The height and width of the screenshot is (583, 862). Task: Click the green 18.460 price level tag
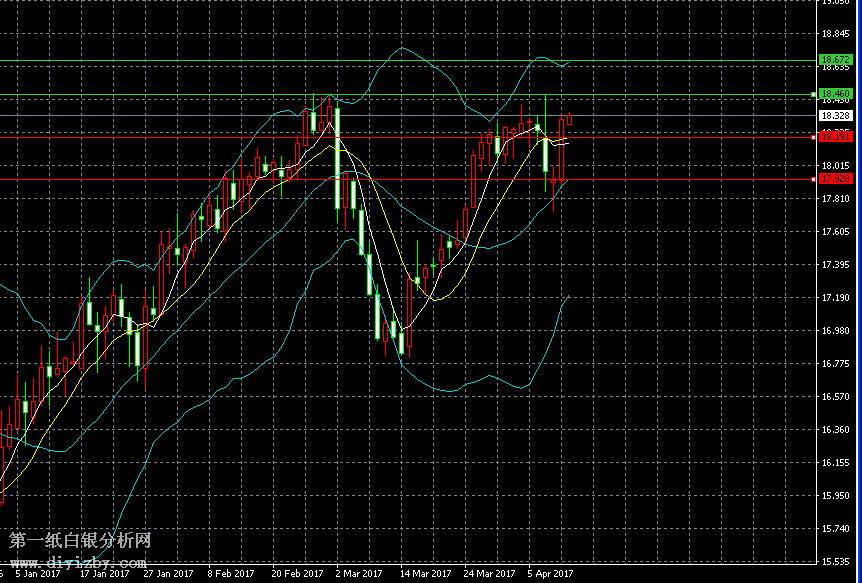click(835, 94)
